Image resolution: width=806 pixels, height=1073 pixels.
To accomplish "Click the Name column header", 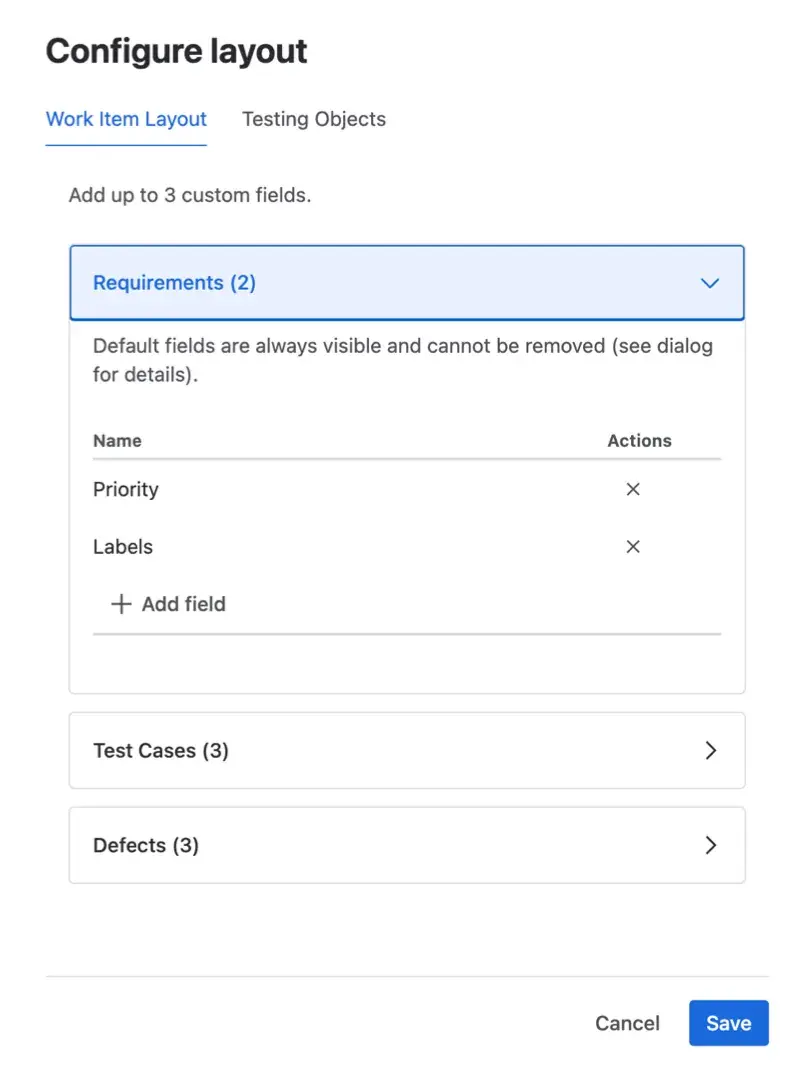I will coord(117,440).
